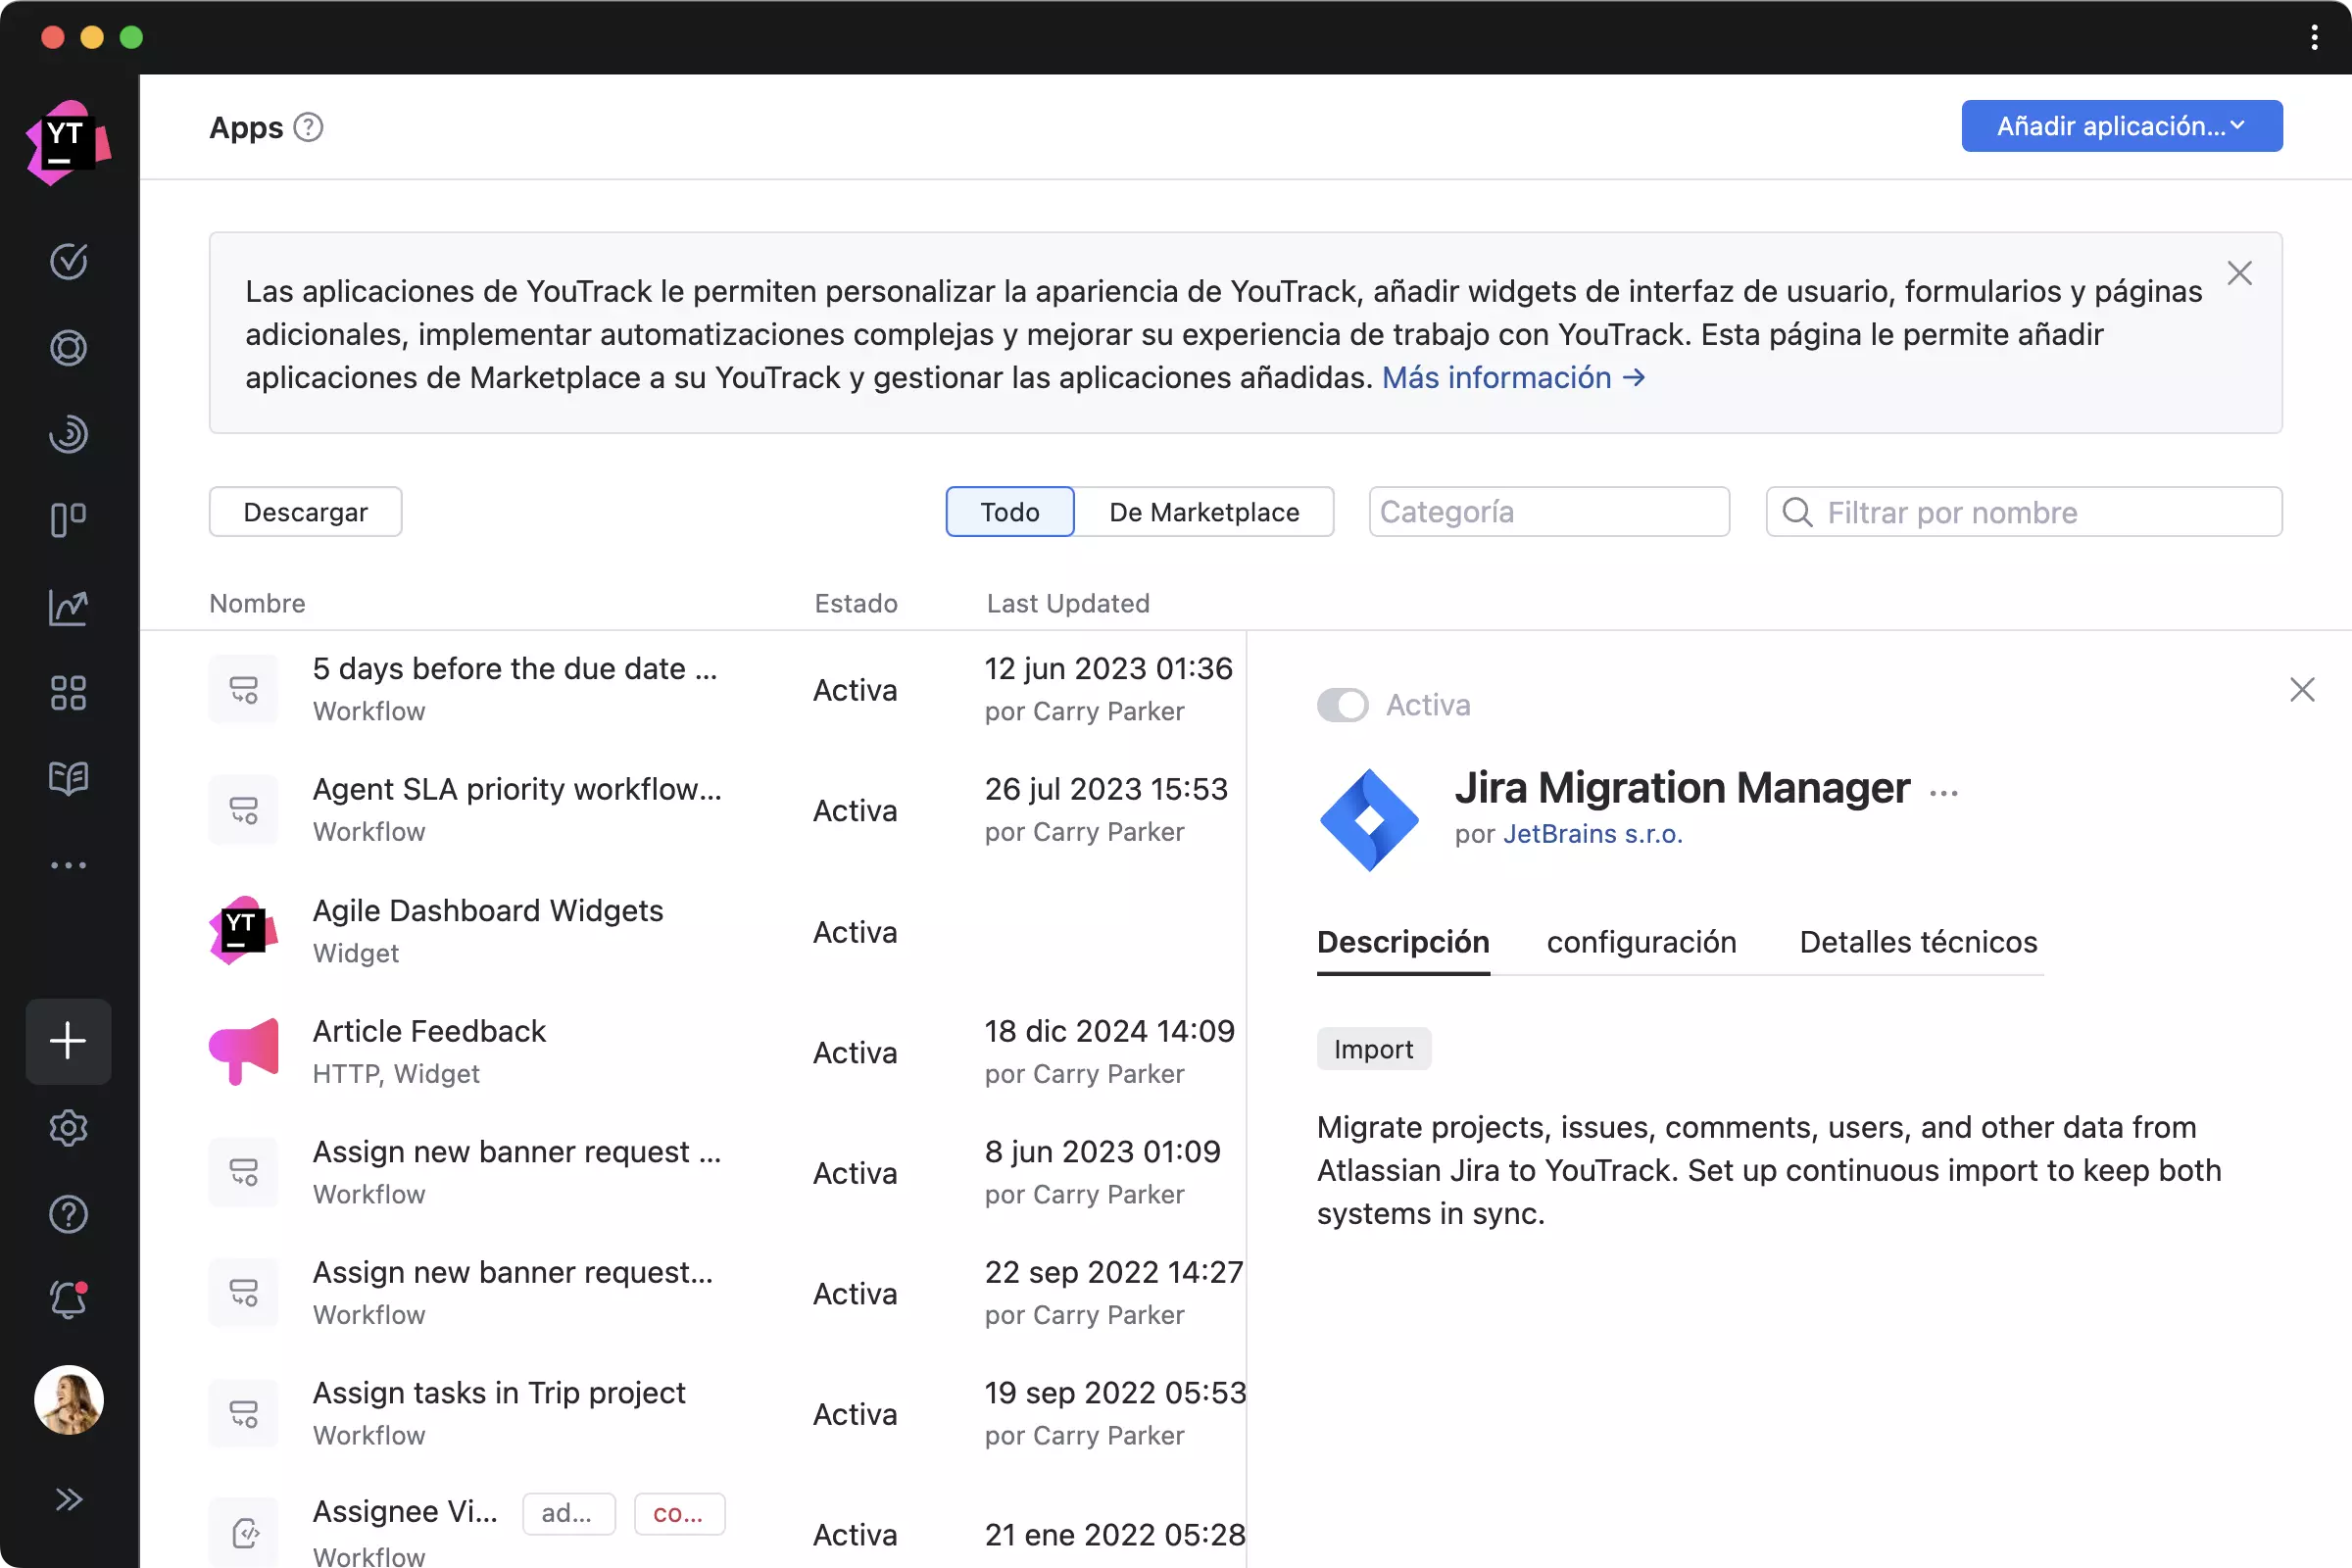
Task: Click the notifications bell icon
Action: [x=68, y=1300]
